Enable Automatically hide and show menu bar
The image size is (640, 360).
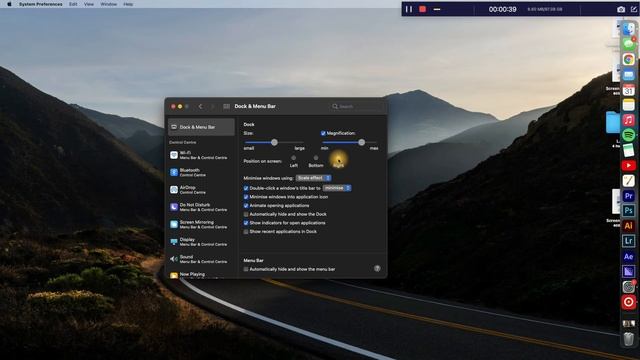(246, 269)
